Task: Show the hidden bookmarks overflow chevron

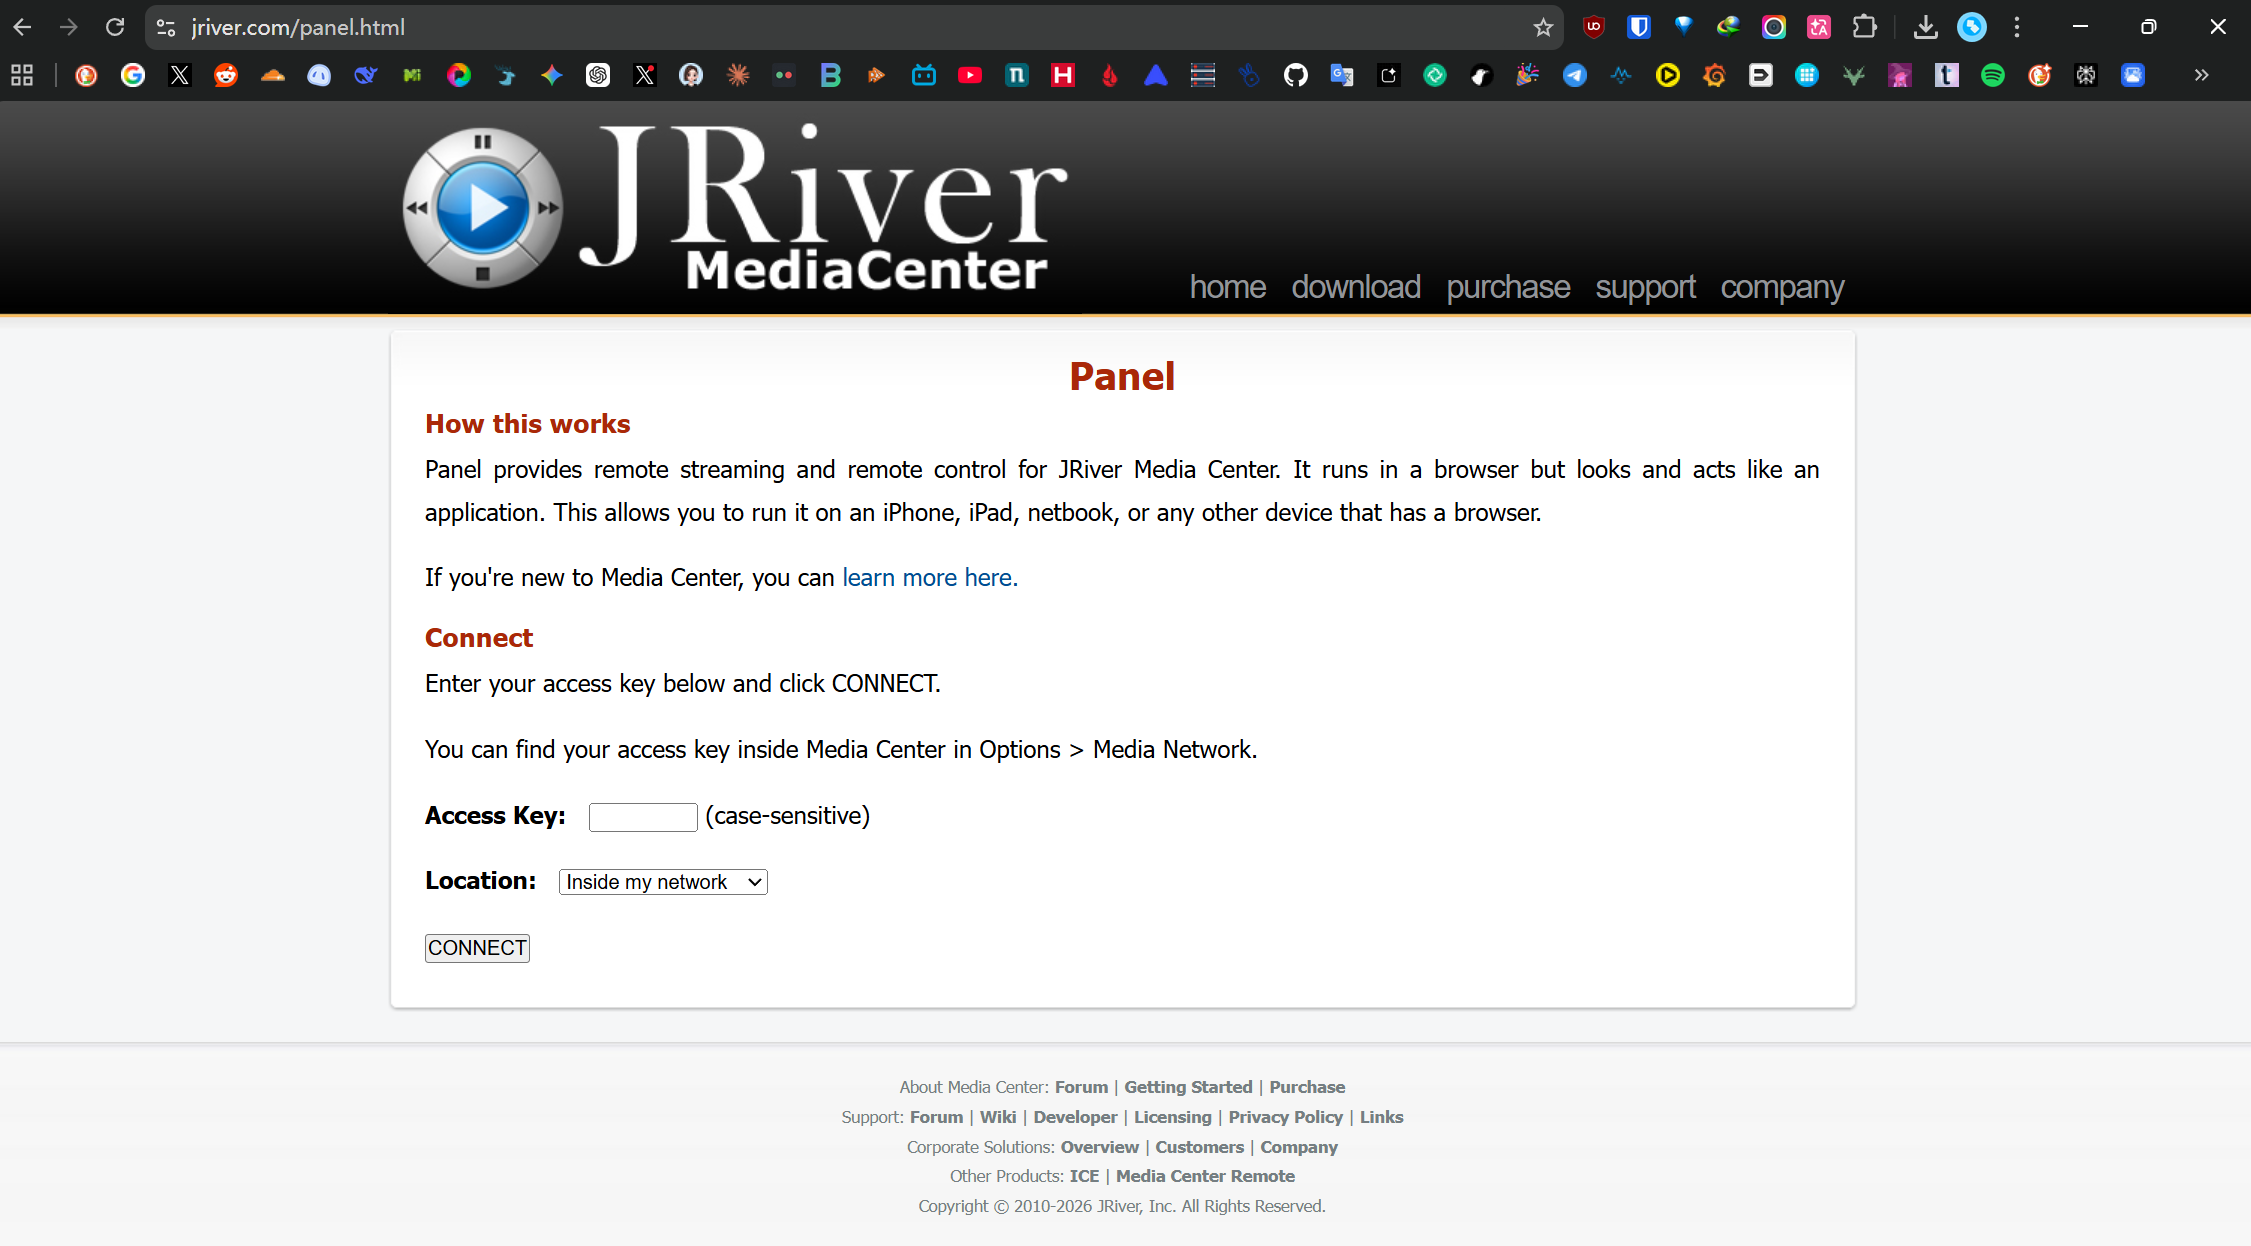Action: pos(2201,75)
